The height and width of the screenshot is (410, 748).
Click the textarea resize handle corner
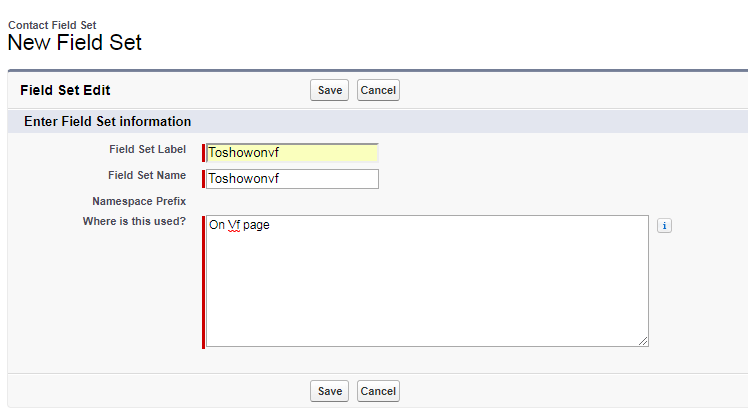643,341
